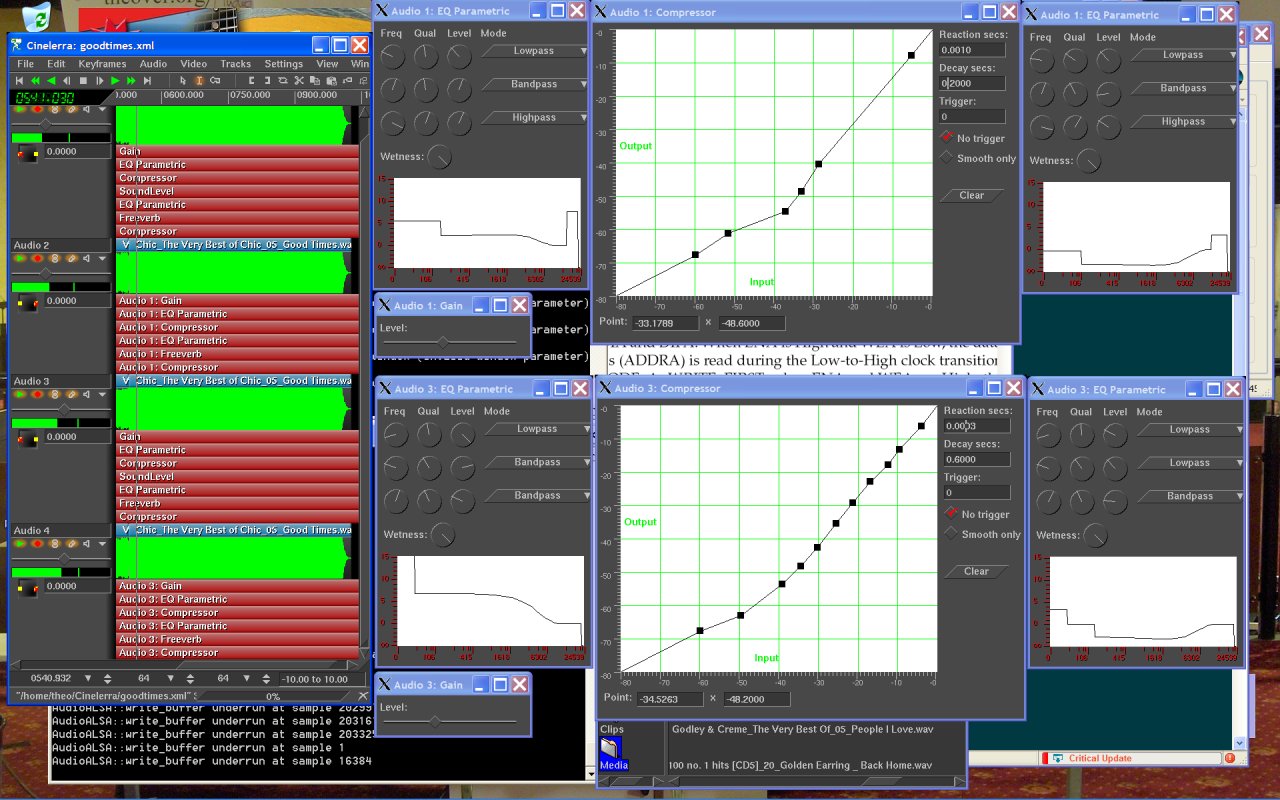Screen dimensions: 1280x800
Task: Open the Highpass mode dropdown in the Audio 1 EQ window left of the Compressor
Action: click(x=535, y=118)
